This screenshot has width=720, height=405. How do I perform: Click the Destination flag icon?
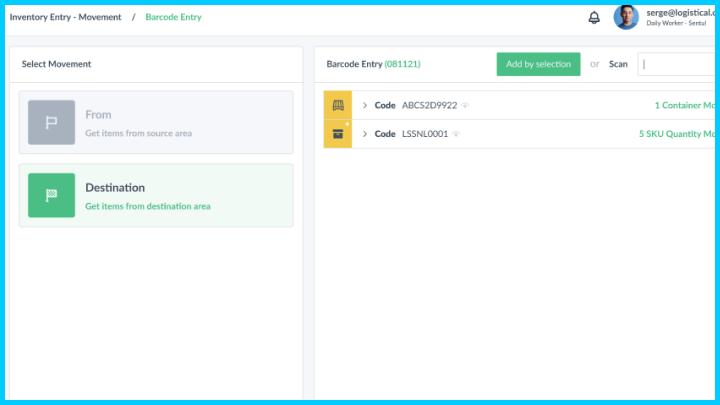[51, 195]
